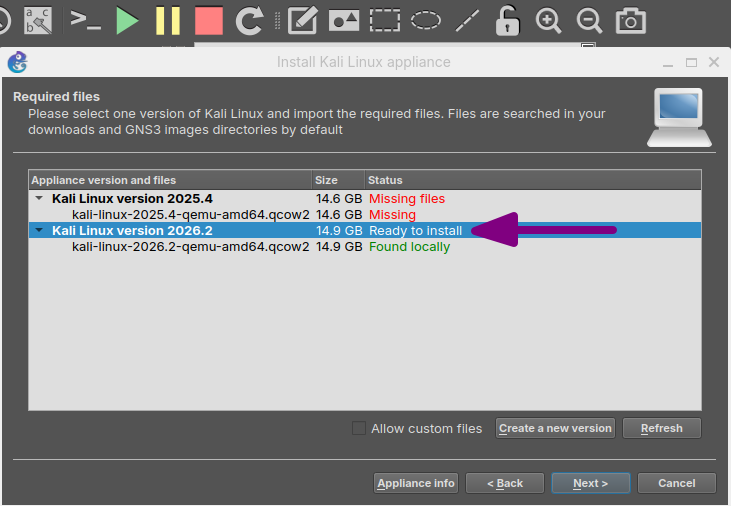This screenshot has height=506, width=731.
Task: Add a note with edit icon
Action: [x=303, y=21]
